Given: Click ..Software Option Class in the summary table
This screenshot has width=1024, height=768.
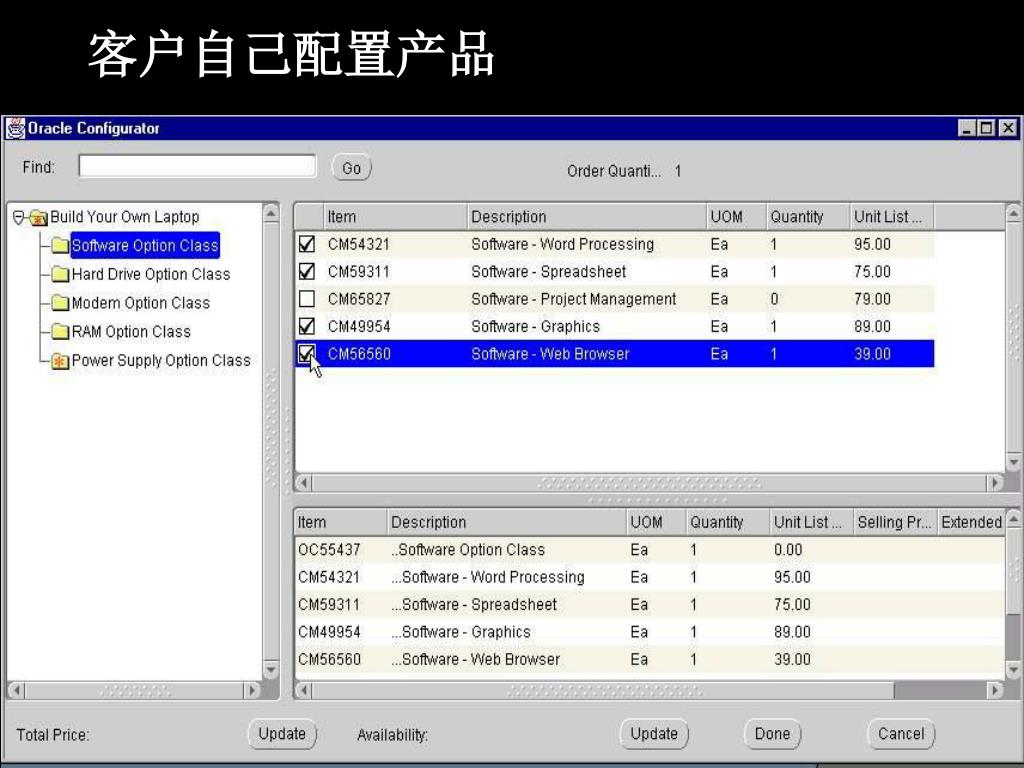Looking at the screenshot, I should (x=468, y=550).
